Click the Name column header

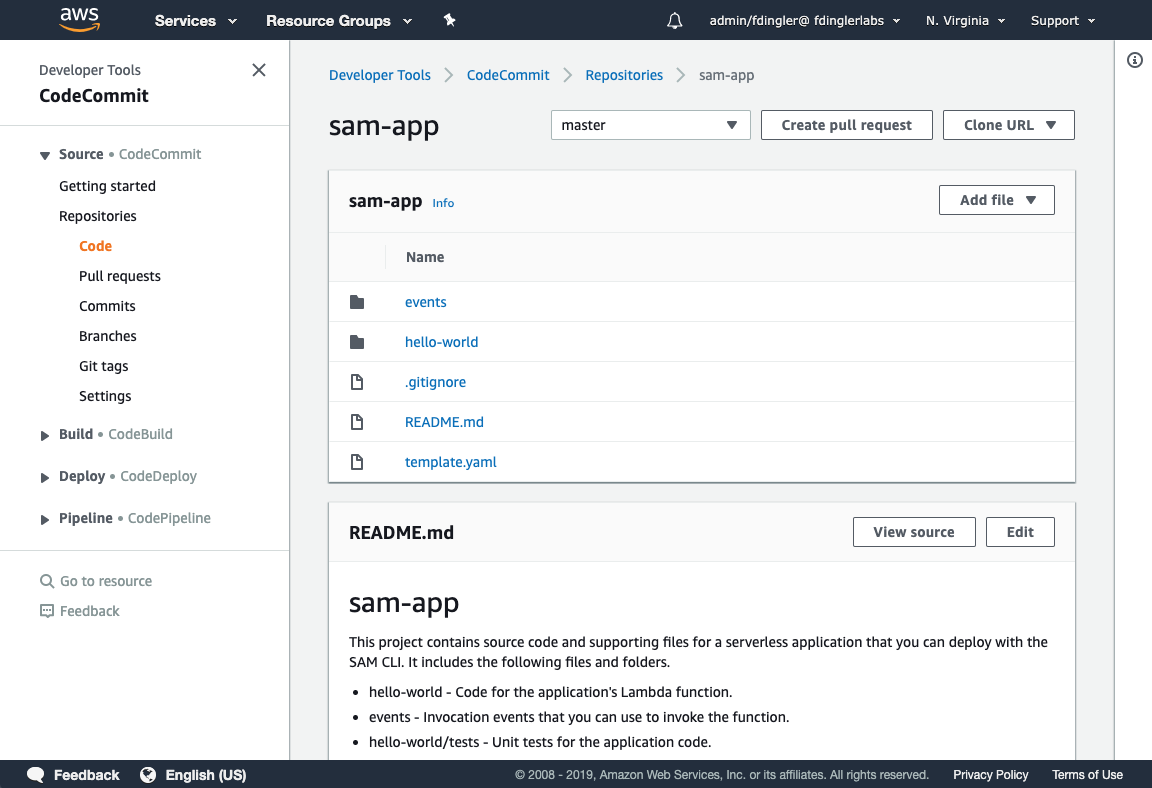point(425,257)
